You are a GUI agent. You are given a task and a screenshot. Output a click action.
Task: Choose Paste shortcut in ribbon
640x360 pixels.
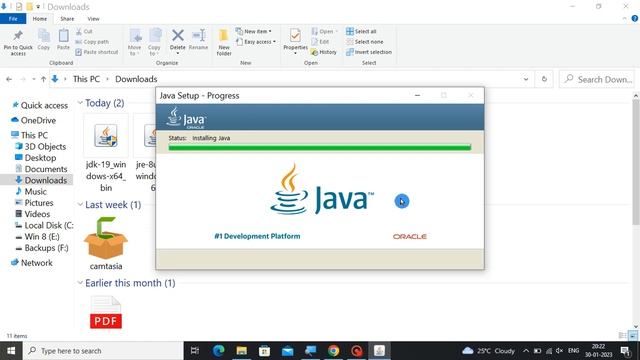[x=97, y=52]
